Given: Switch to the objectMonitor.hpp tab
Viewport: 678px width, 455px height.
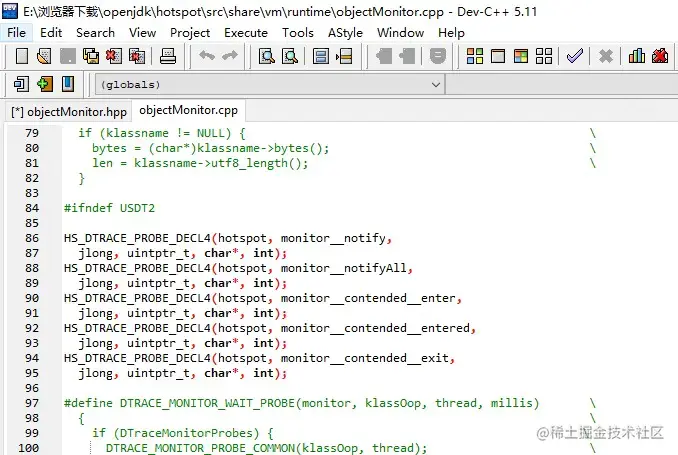Looking at the screenshot, I should tap(69, 112).
